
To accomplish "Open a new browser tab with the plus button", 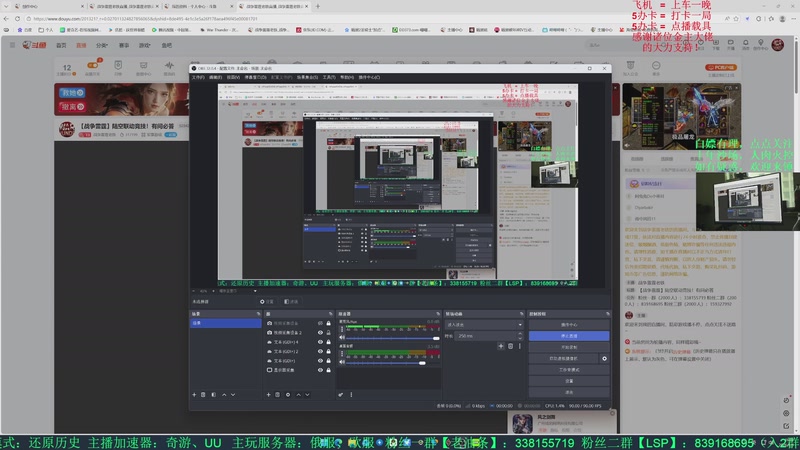I will click(318, 6).
